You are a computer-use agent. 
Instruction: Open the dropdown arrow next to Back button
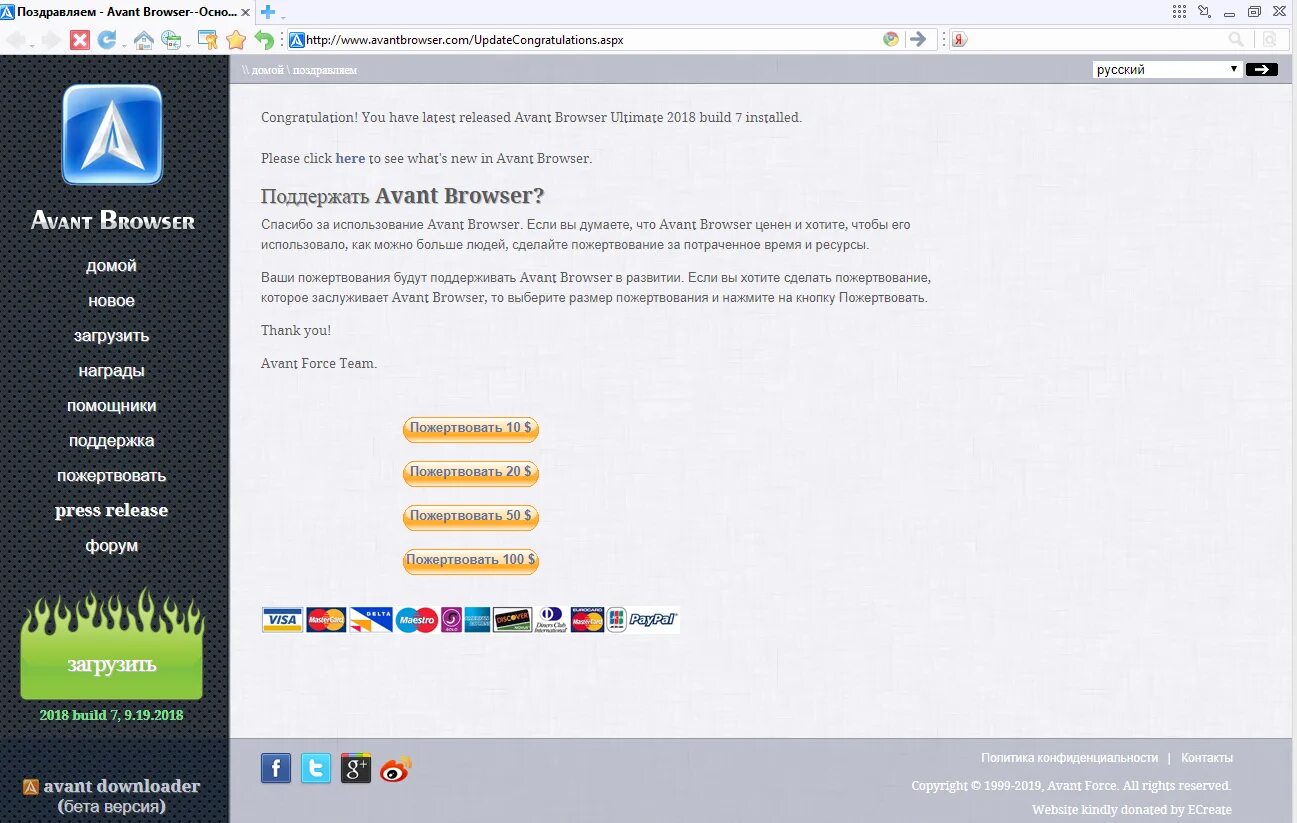[x=32, y=44]
